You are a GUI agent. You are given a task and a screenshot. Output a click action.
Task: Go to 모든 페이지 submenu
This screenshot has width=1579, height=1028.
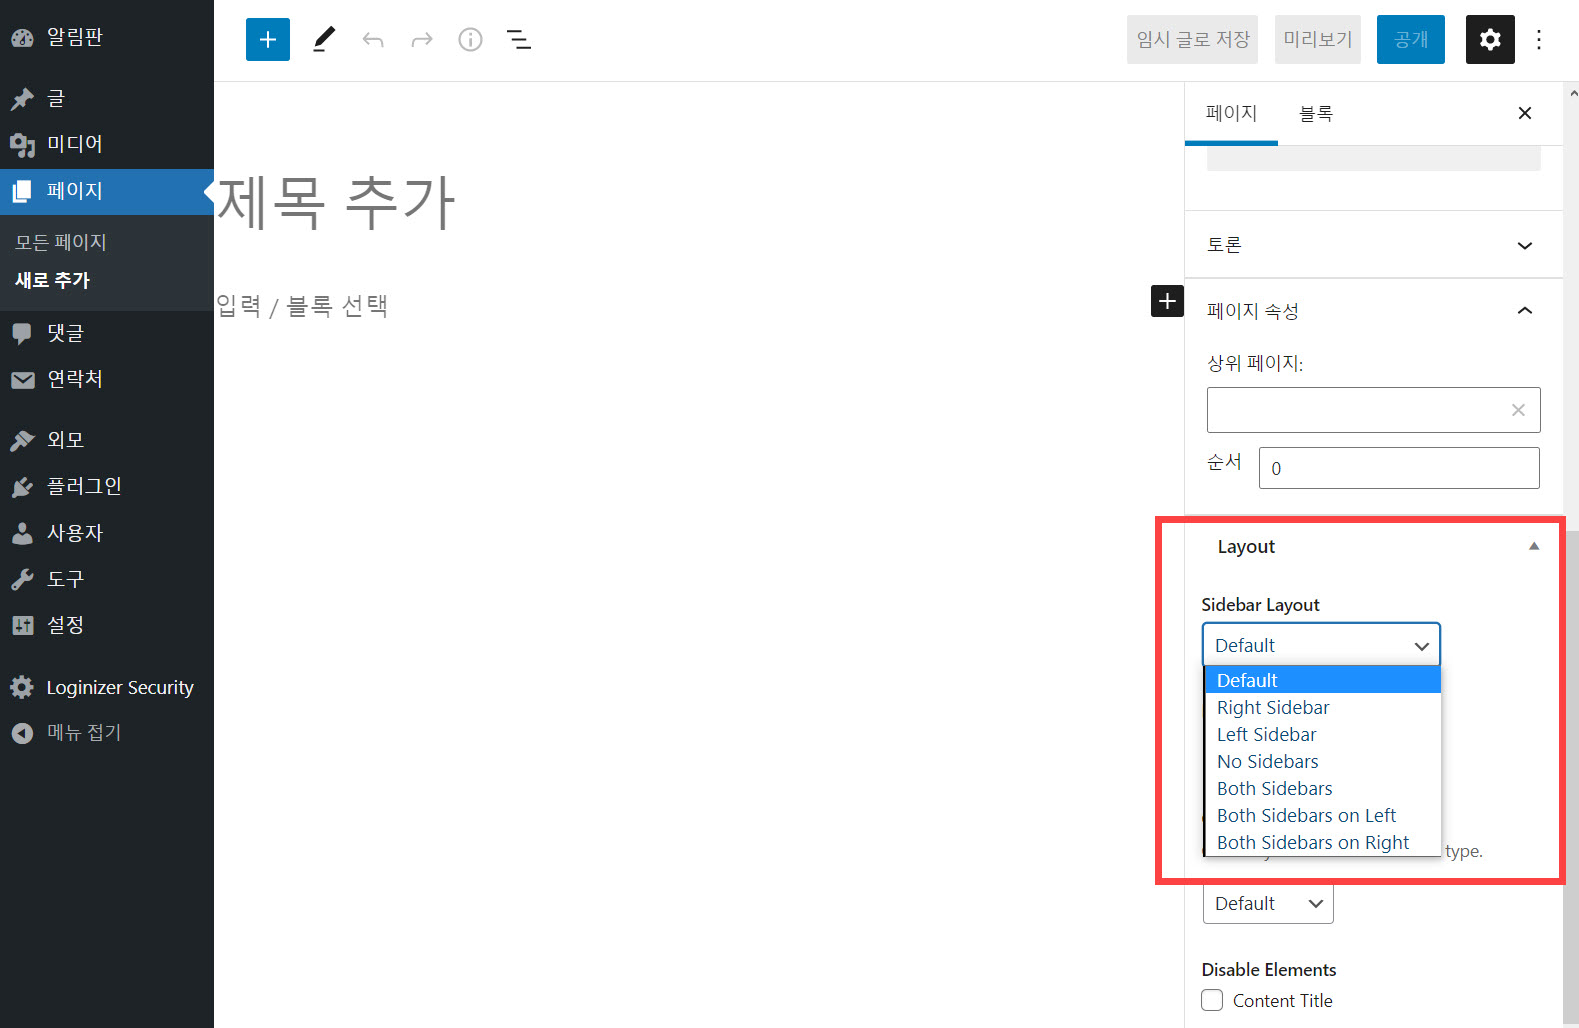point(61,242)
